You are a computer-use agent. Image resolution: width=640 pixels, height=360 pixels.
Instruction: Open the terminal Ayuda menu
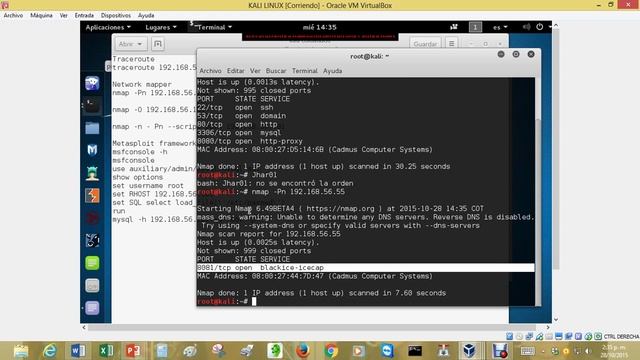tap(333, 71)
